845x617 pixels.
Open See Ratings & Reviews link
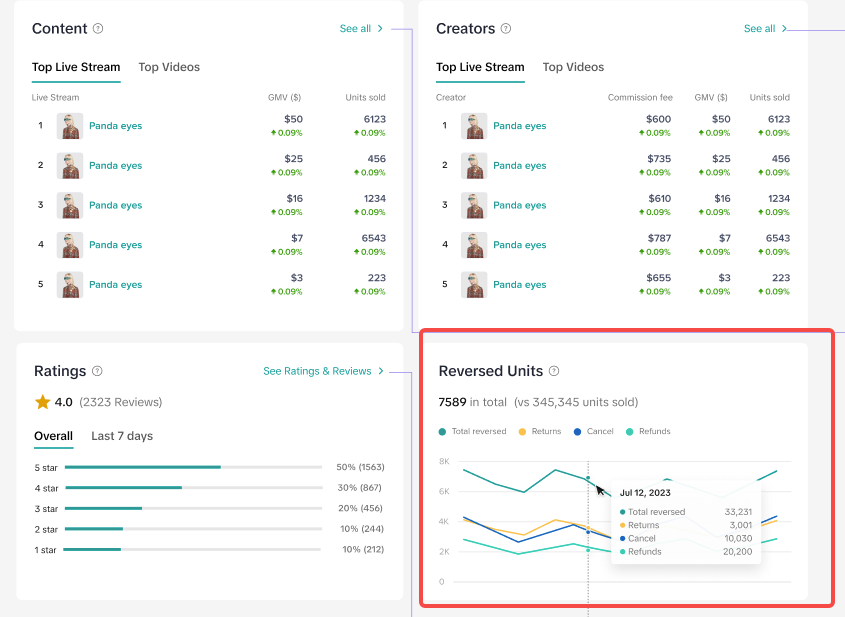323,371
